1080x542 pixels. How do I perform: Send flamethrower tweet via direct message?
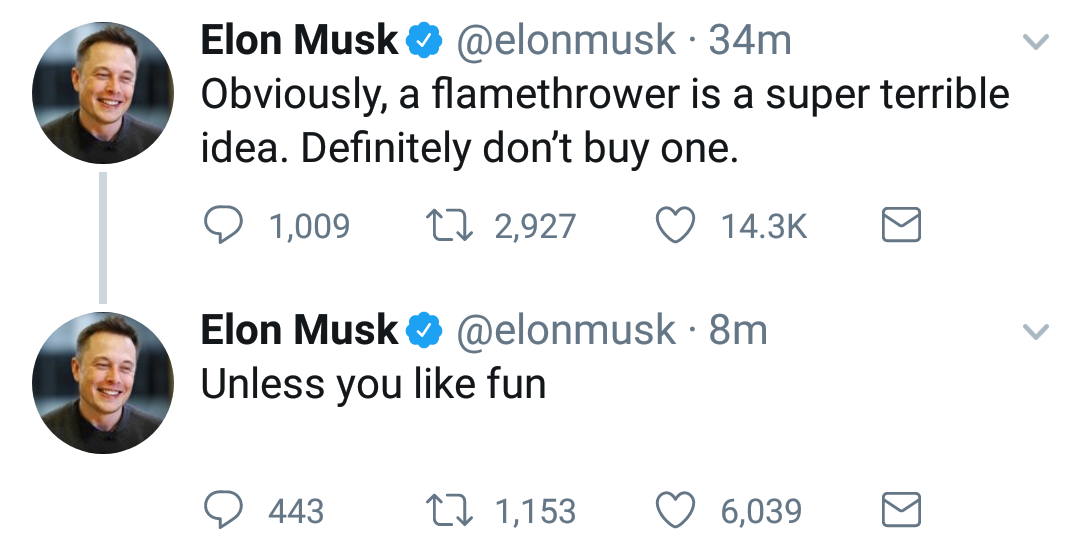tap(900, 226)
